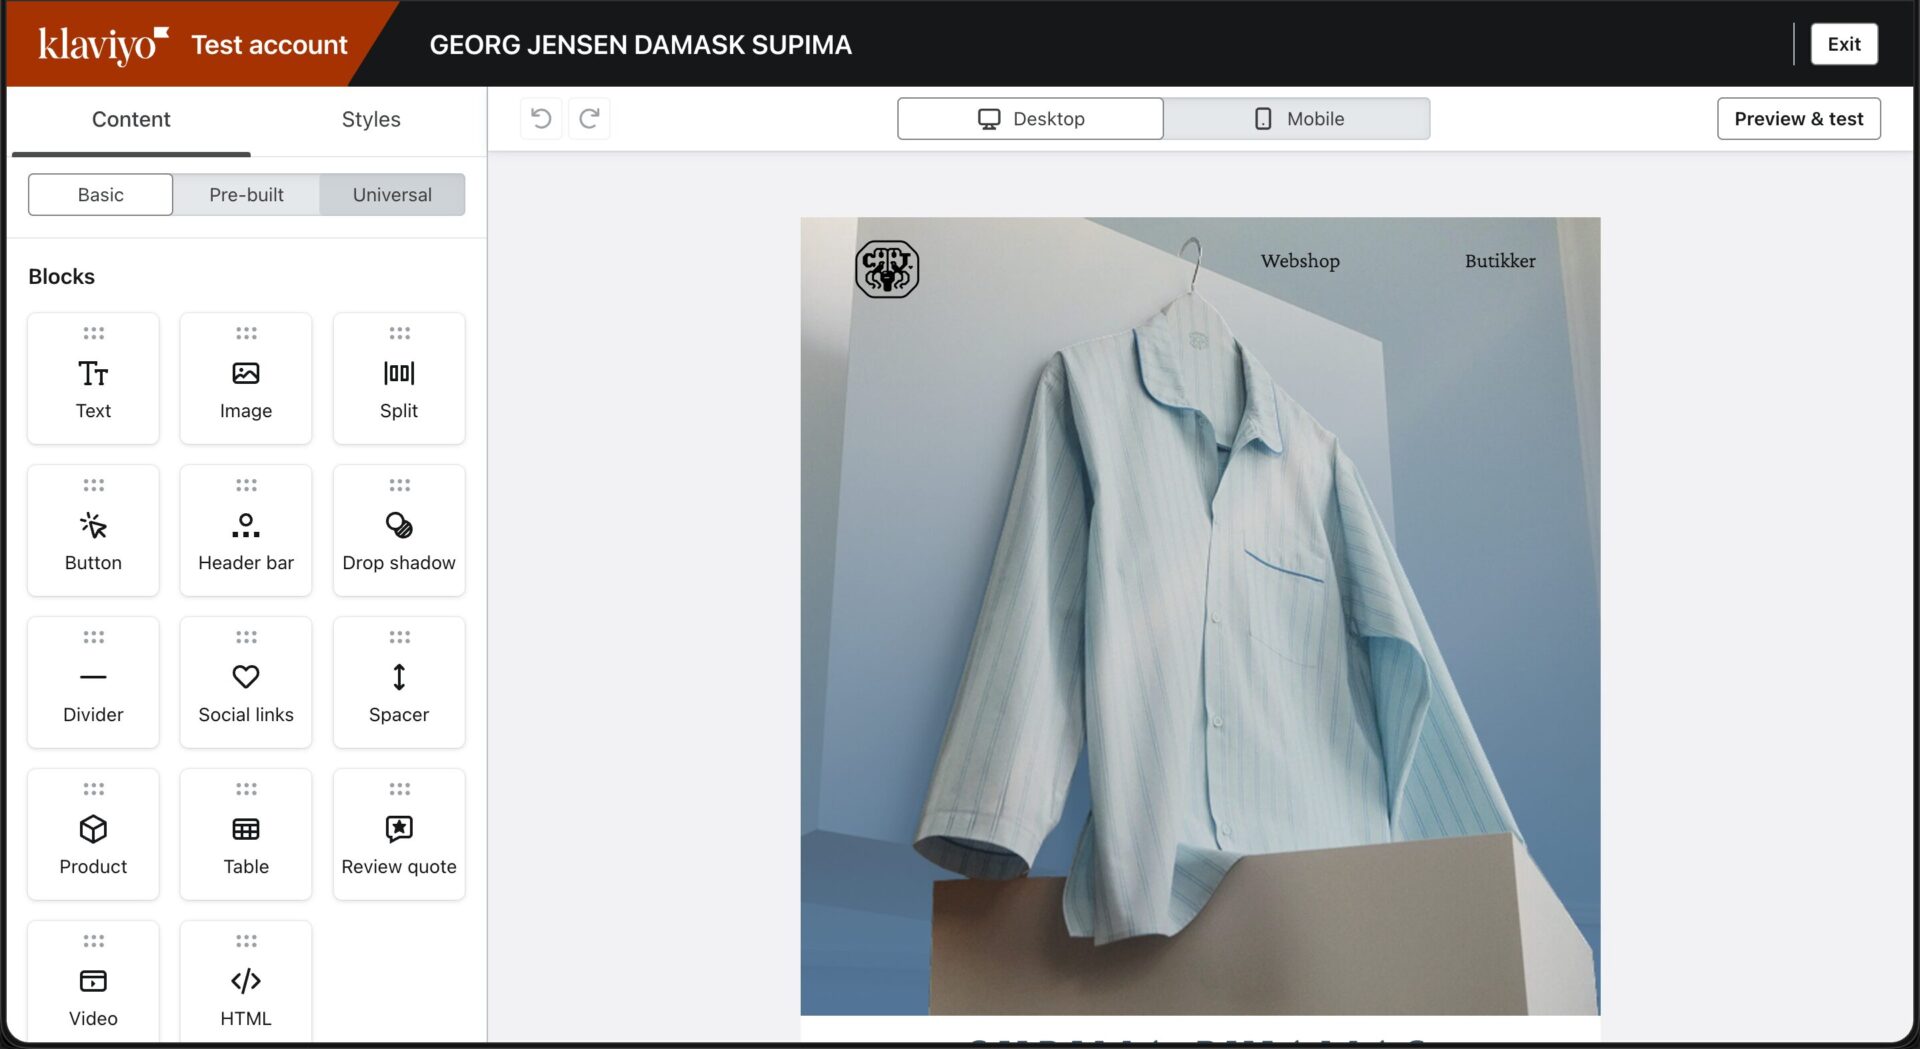Click the Preview & test button
Viewport: 1920px width, 1049px height.
(x=1798, y=119)
